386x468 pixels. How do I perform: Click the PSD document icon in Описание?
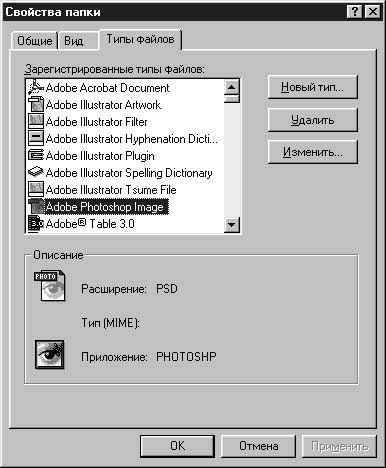[50, 286]
